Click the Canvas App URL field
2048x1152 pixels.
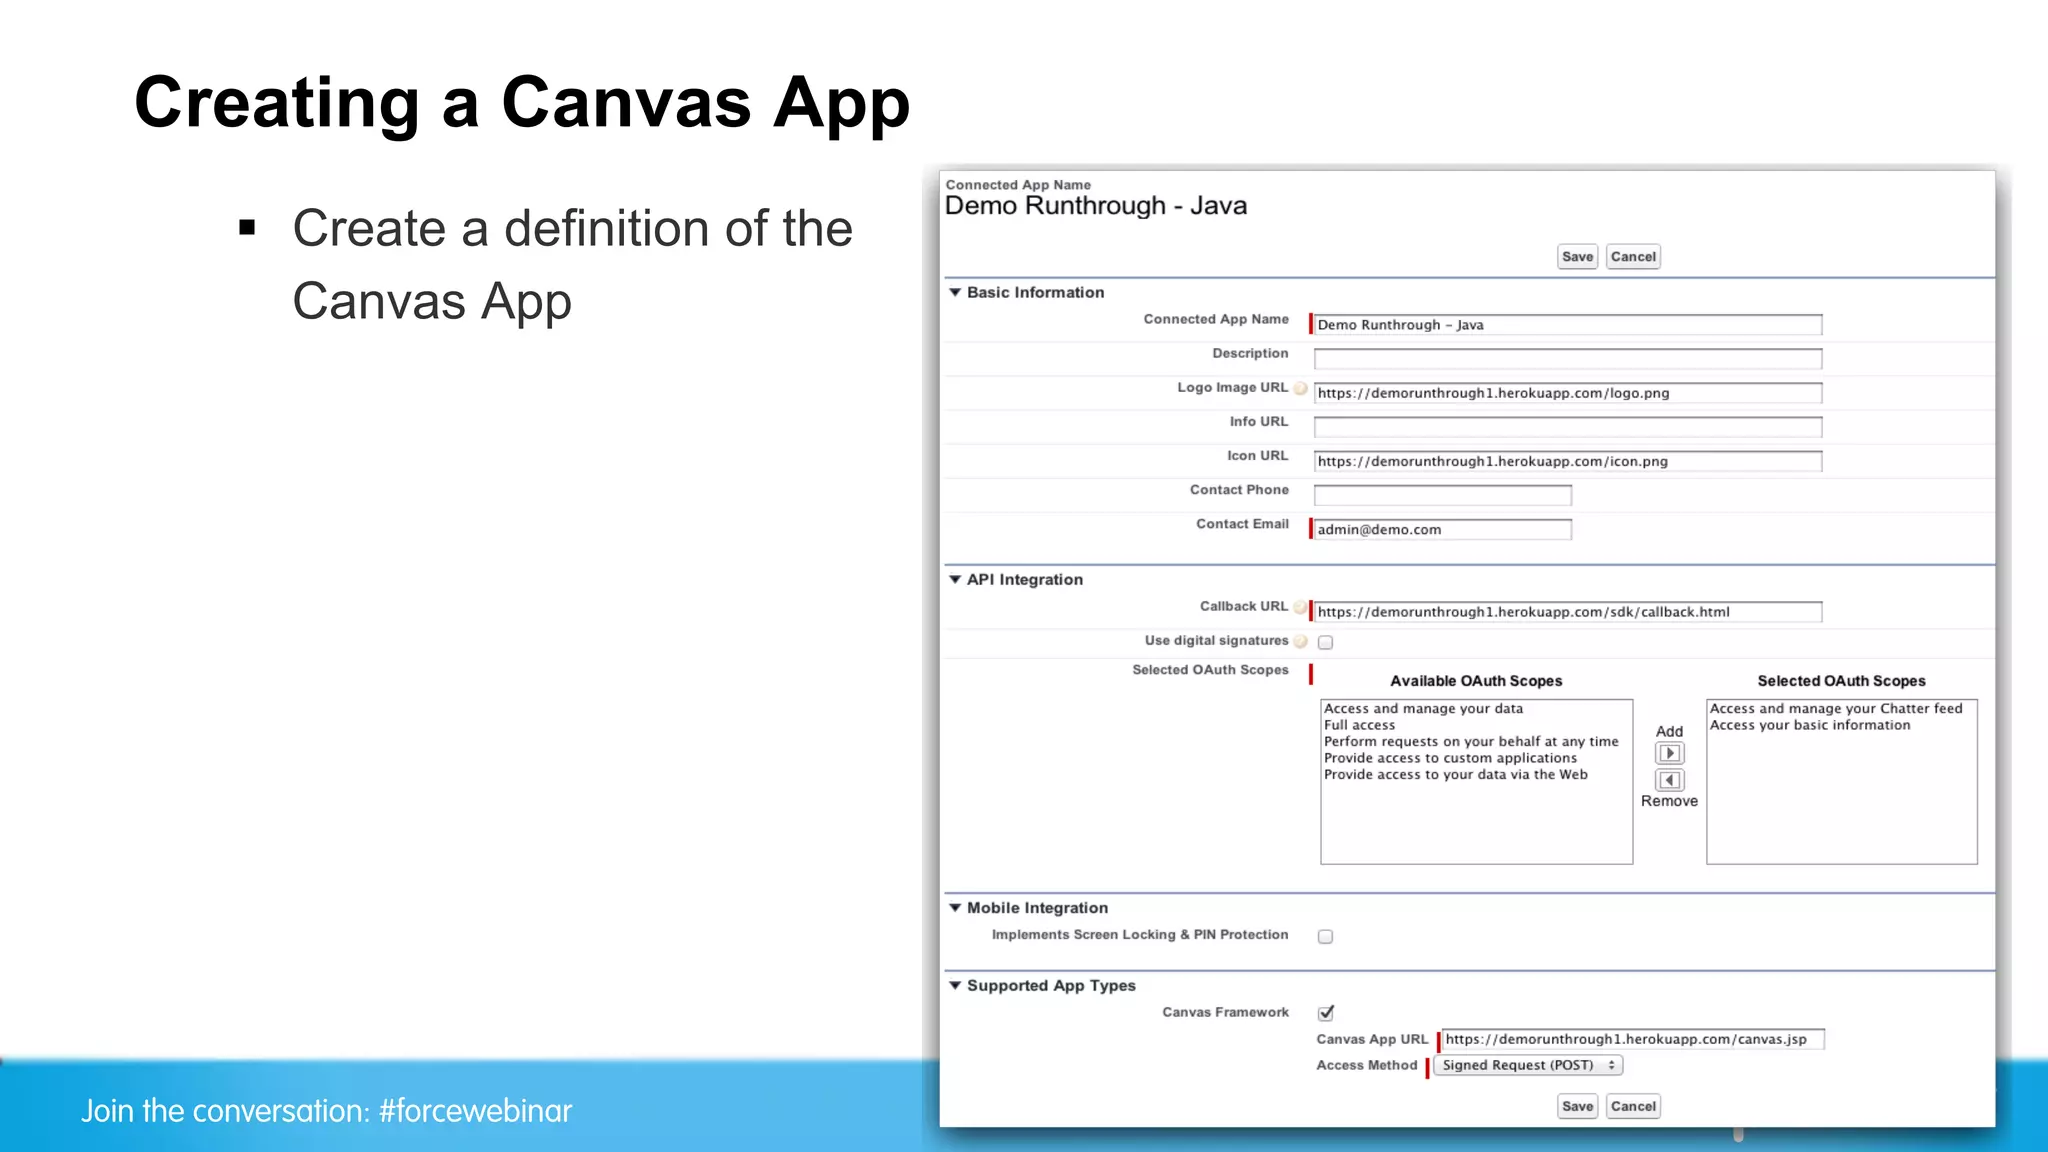point(1632,1039)
